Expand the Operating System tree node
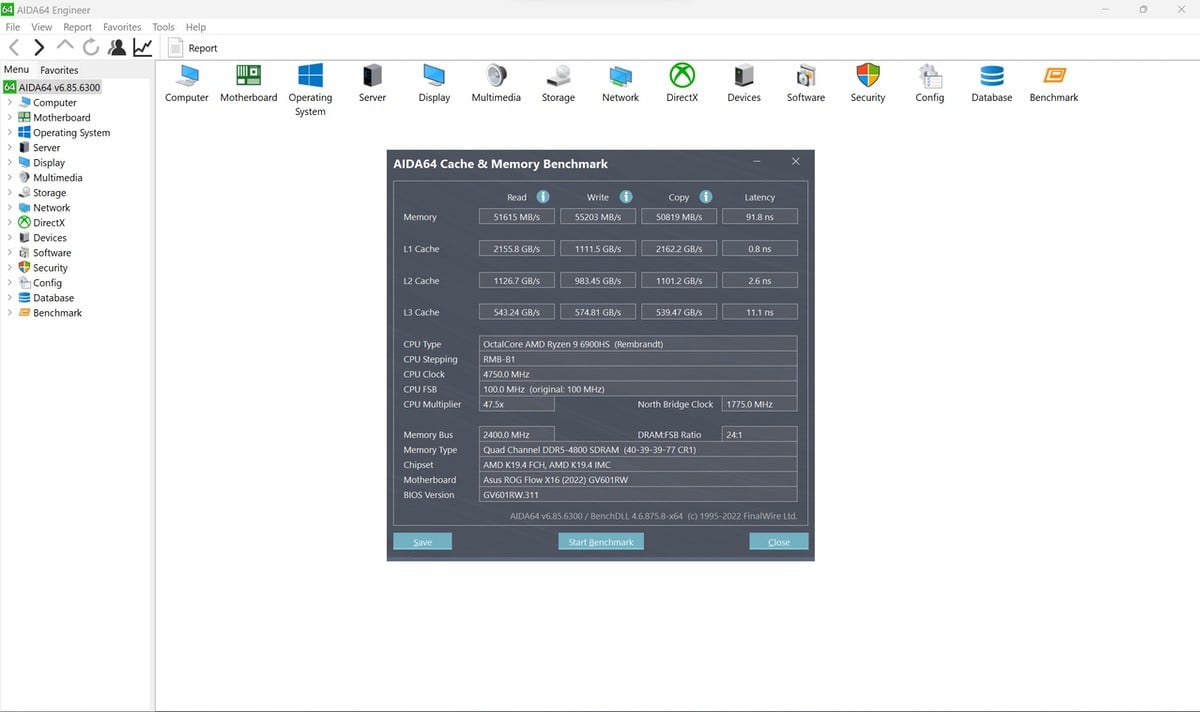The height and width of the screenshot is (712, 1200). 10,132
